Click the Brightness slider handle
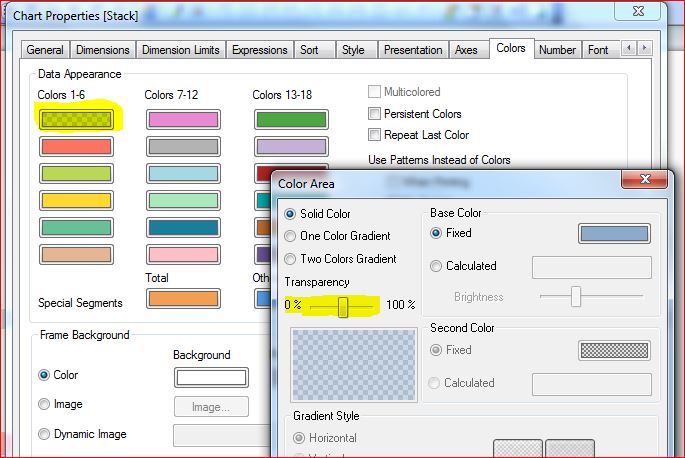Image resolution: width=685 pixels, height=458 pixels. [576, 297]
